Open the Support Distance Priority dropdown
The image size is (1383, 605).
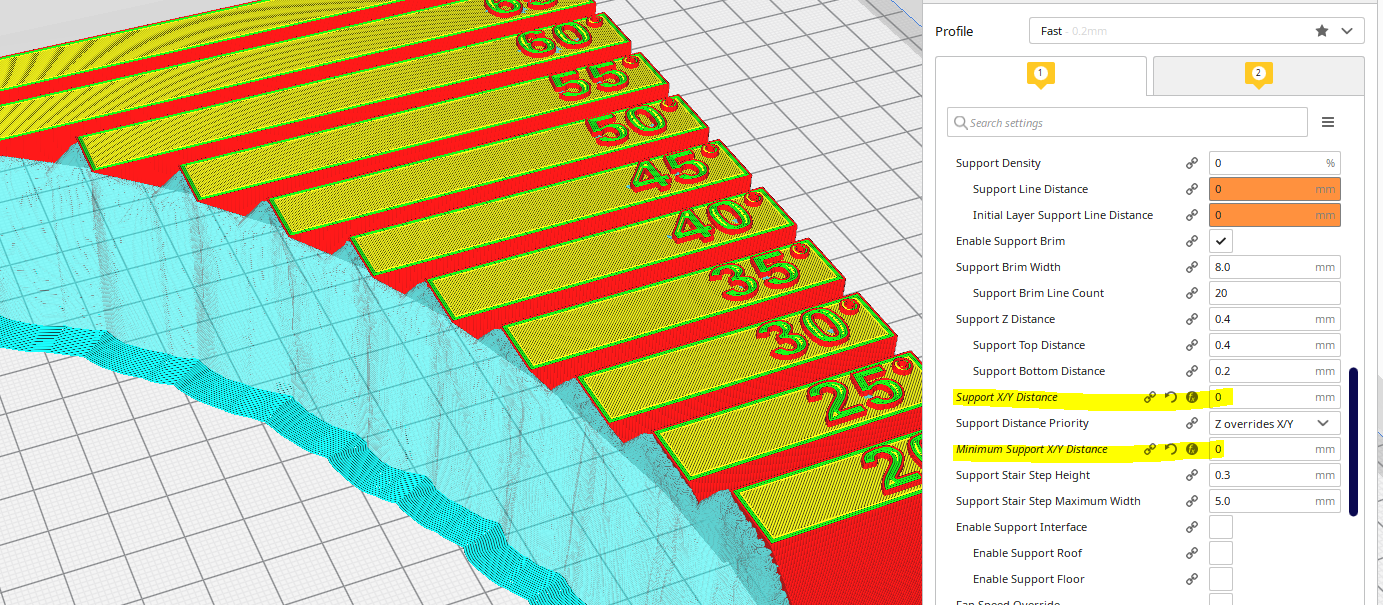pos(1275,423)
